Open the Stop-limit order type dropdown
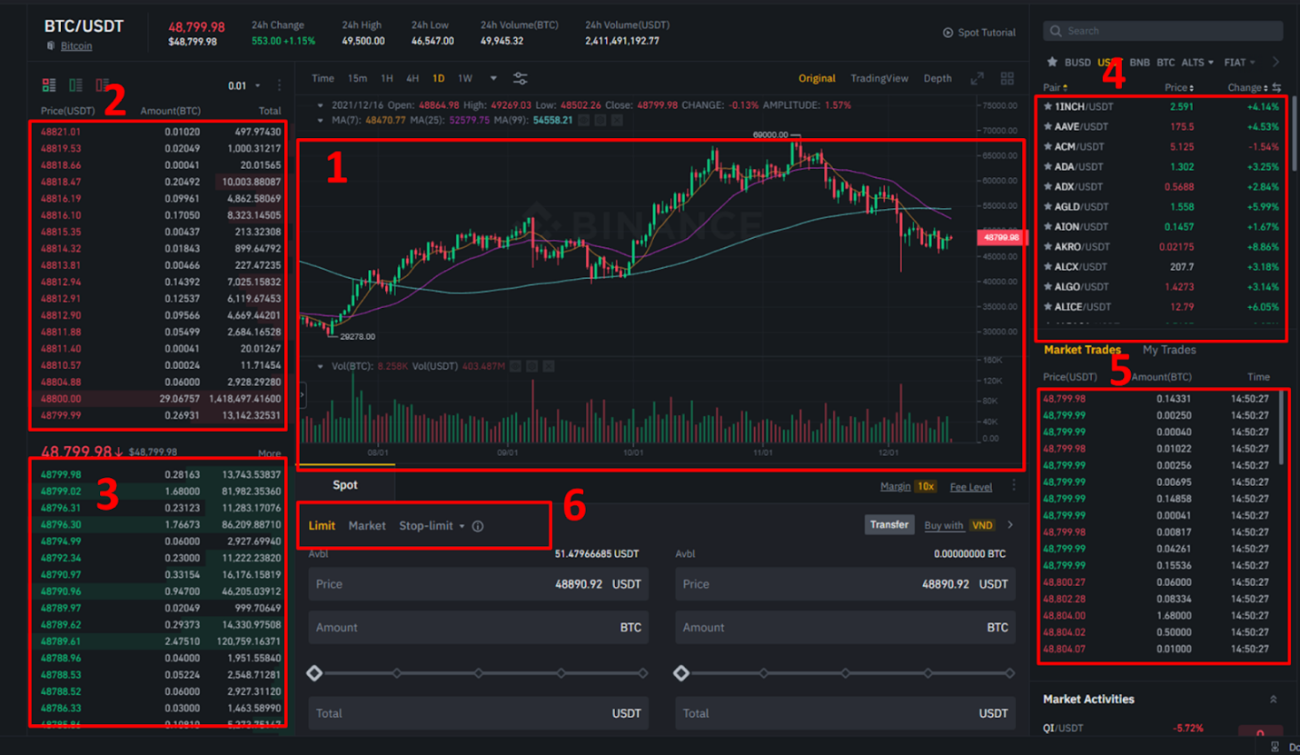Screen dimensions: 1300x755 (x=431, y=526)
